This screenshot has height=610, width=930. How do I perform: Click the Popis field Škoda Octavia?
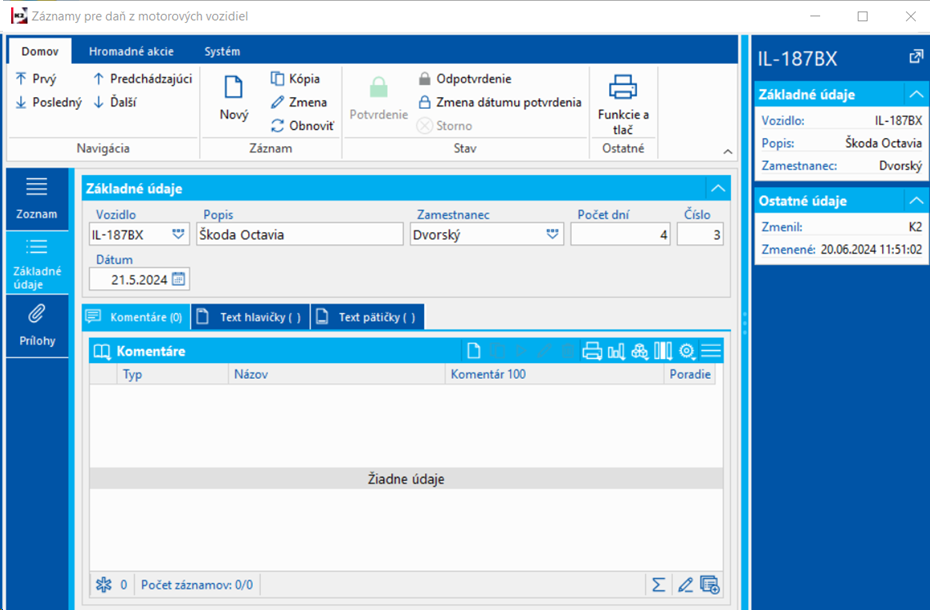coord(300,234)
